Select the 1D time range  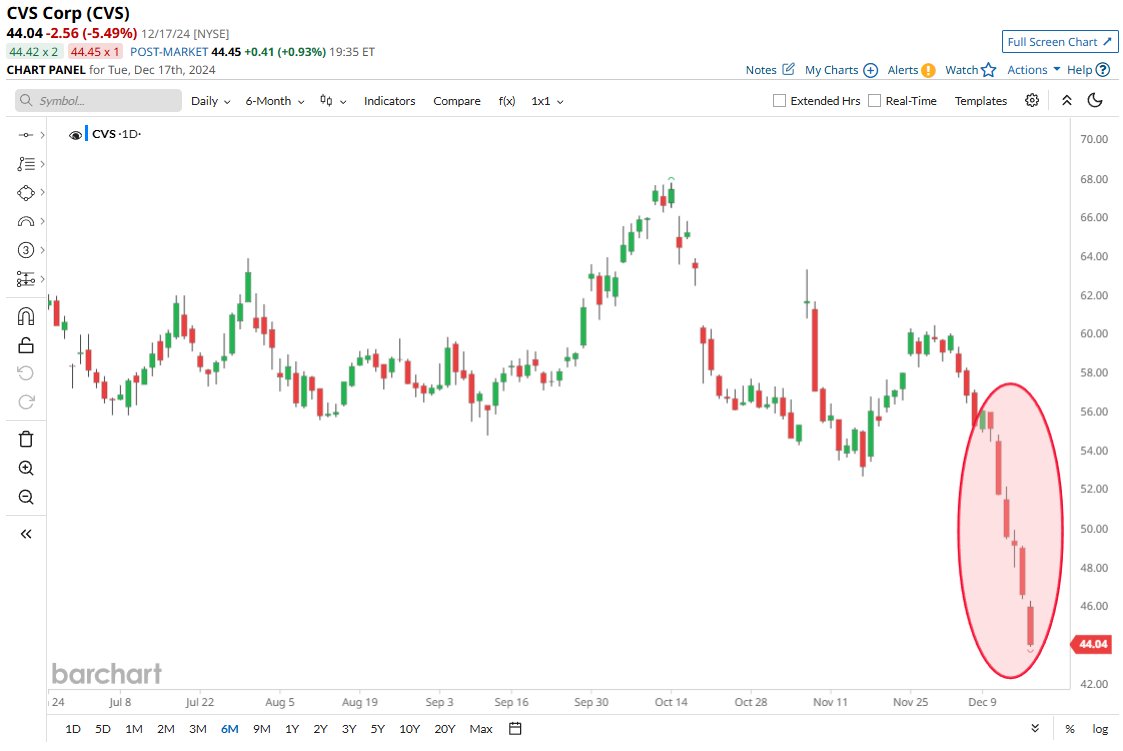73,729
